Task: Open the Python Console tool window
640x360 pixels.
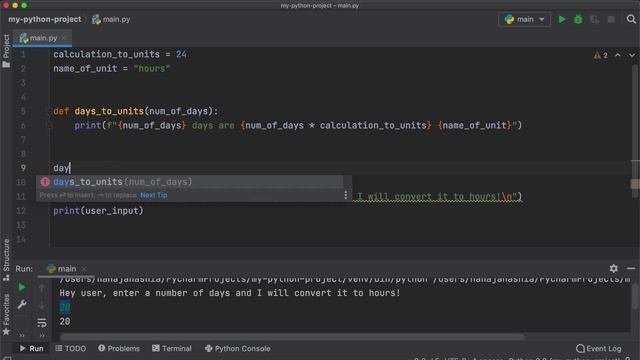Action: [238, 349]
